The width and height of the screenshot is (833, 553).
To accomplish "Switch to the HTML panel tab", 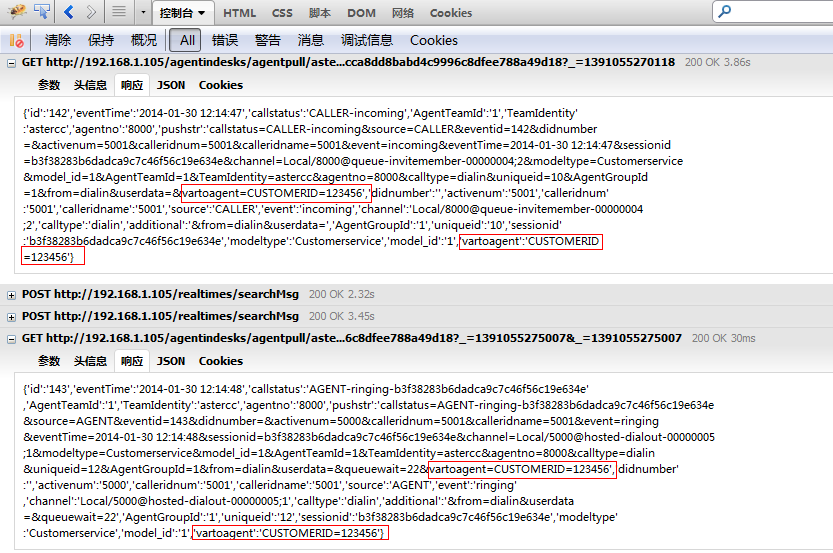I will (239, 13).
